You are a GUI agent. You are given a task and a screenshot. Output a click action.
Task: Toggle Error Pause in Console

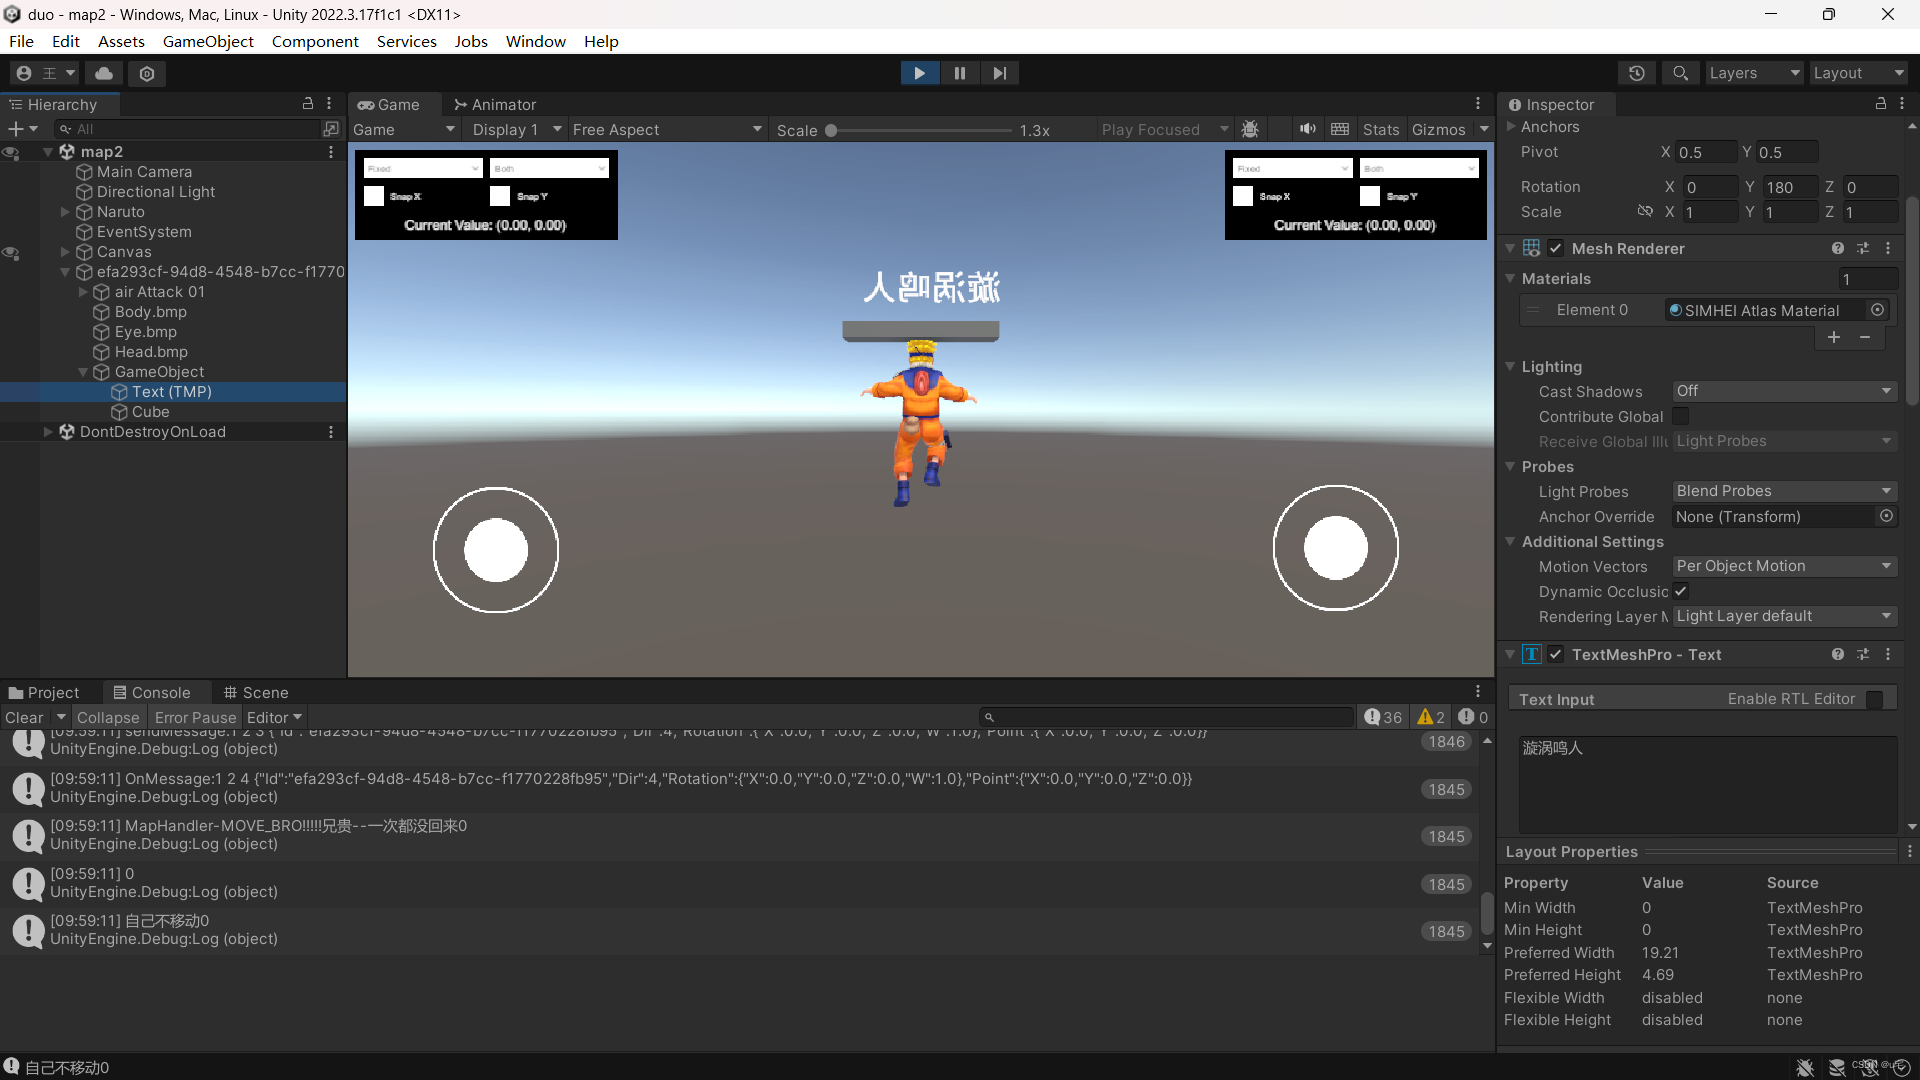click(195, 717)
